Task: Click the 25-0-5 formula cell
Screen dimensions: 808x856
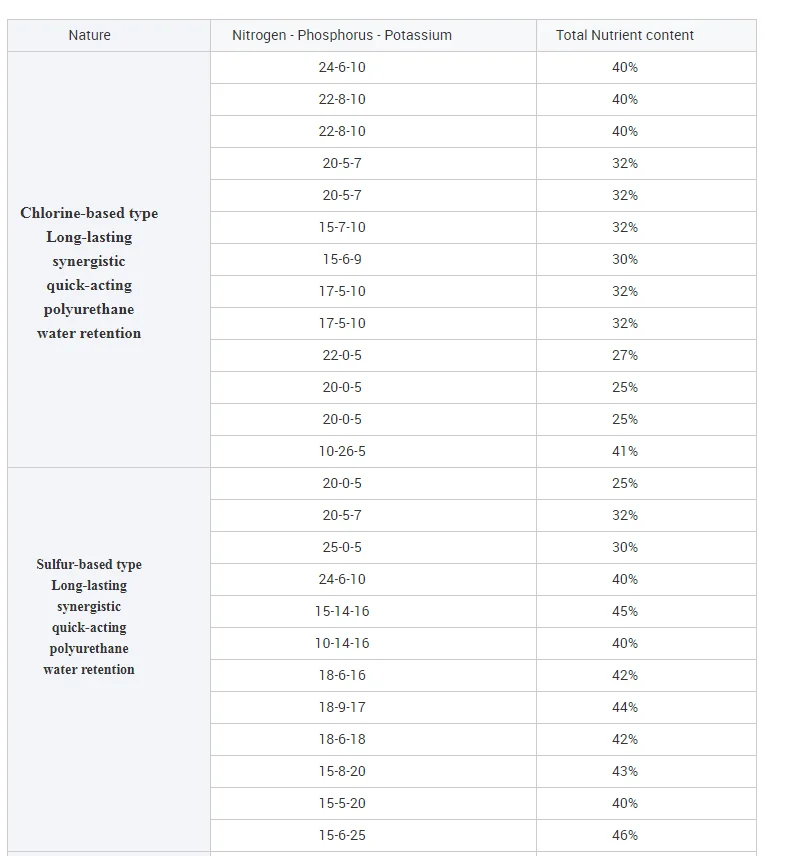Action: [342, 547]
